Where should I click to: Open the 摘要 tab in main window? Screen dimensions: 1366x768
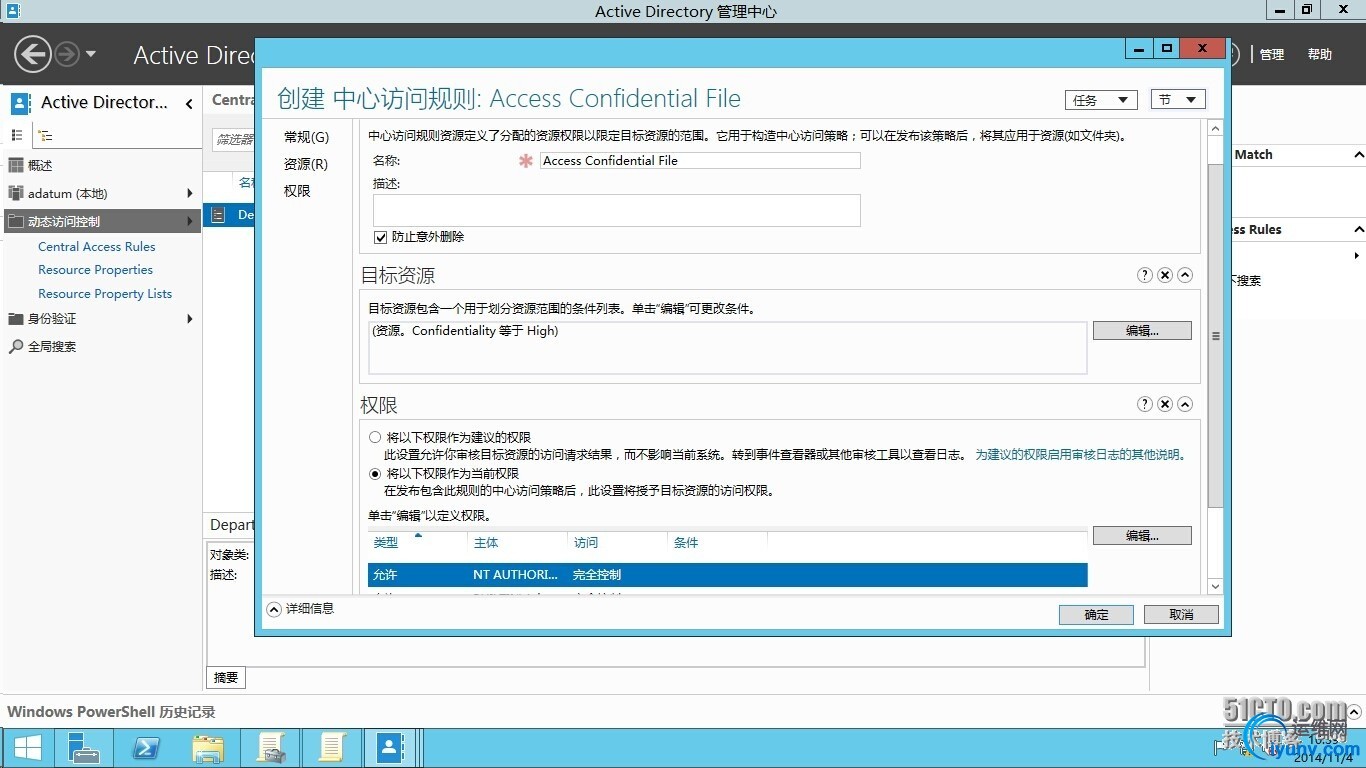tap(226, 678)
